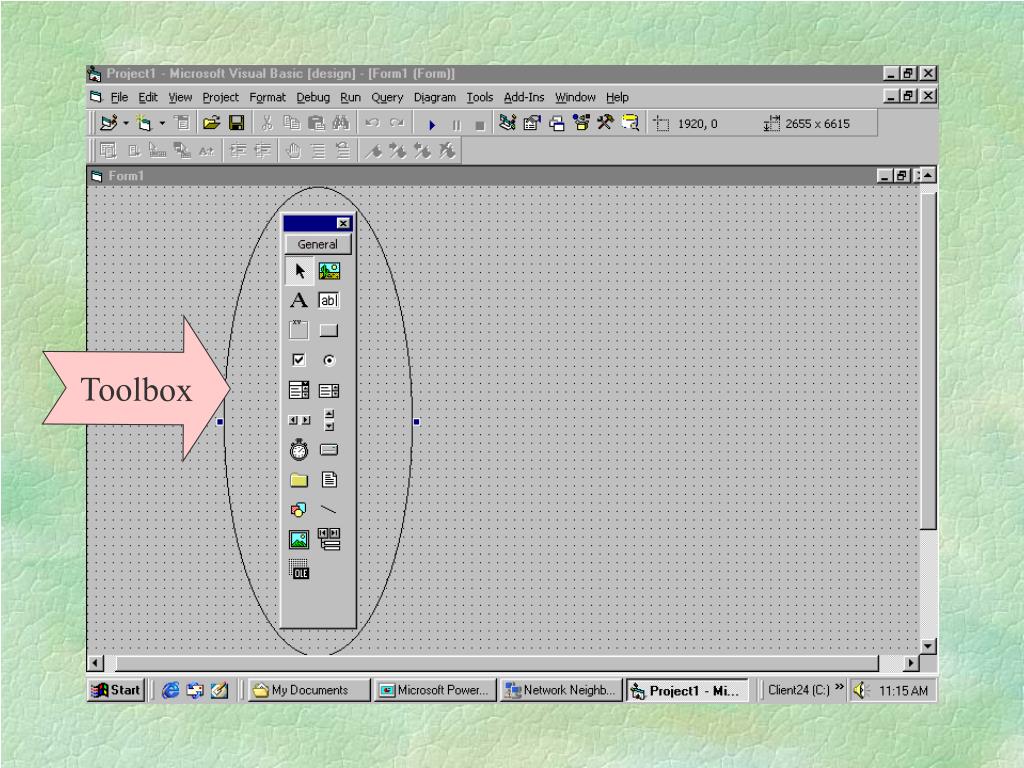Select the Timer control (stopwatch)
The width and height of the screenshot is (1024, 768).
pos(299,450)
